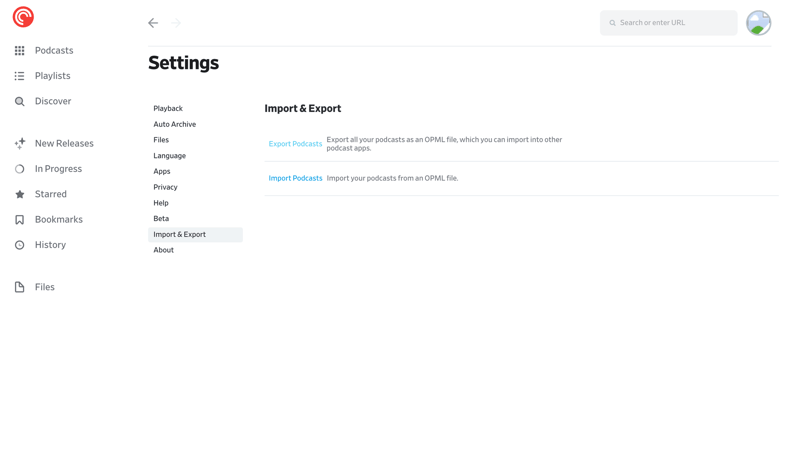The width and height of the screenshot is (800, 470).
Task: Click the History clock icon
Action: 19,245
